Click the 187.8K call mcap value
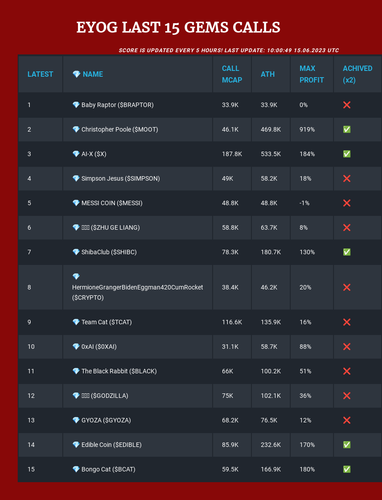The image size is (382, 500). [x=232, y=154]
